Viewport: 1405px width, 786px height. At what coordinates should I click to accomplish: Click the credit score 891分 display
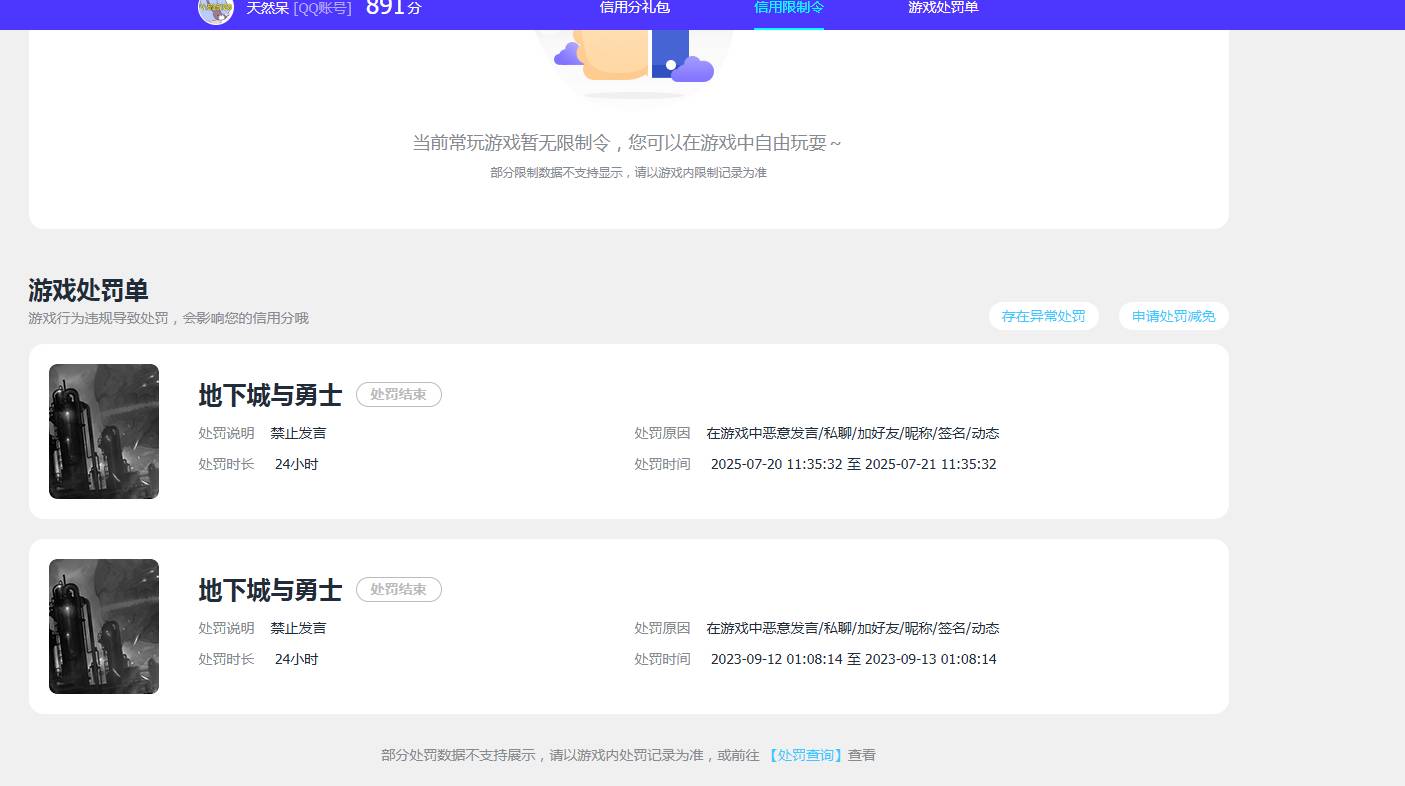[x=391, y=10]
